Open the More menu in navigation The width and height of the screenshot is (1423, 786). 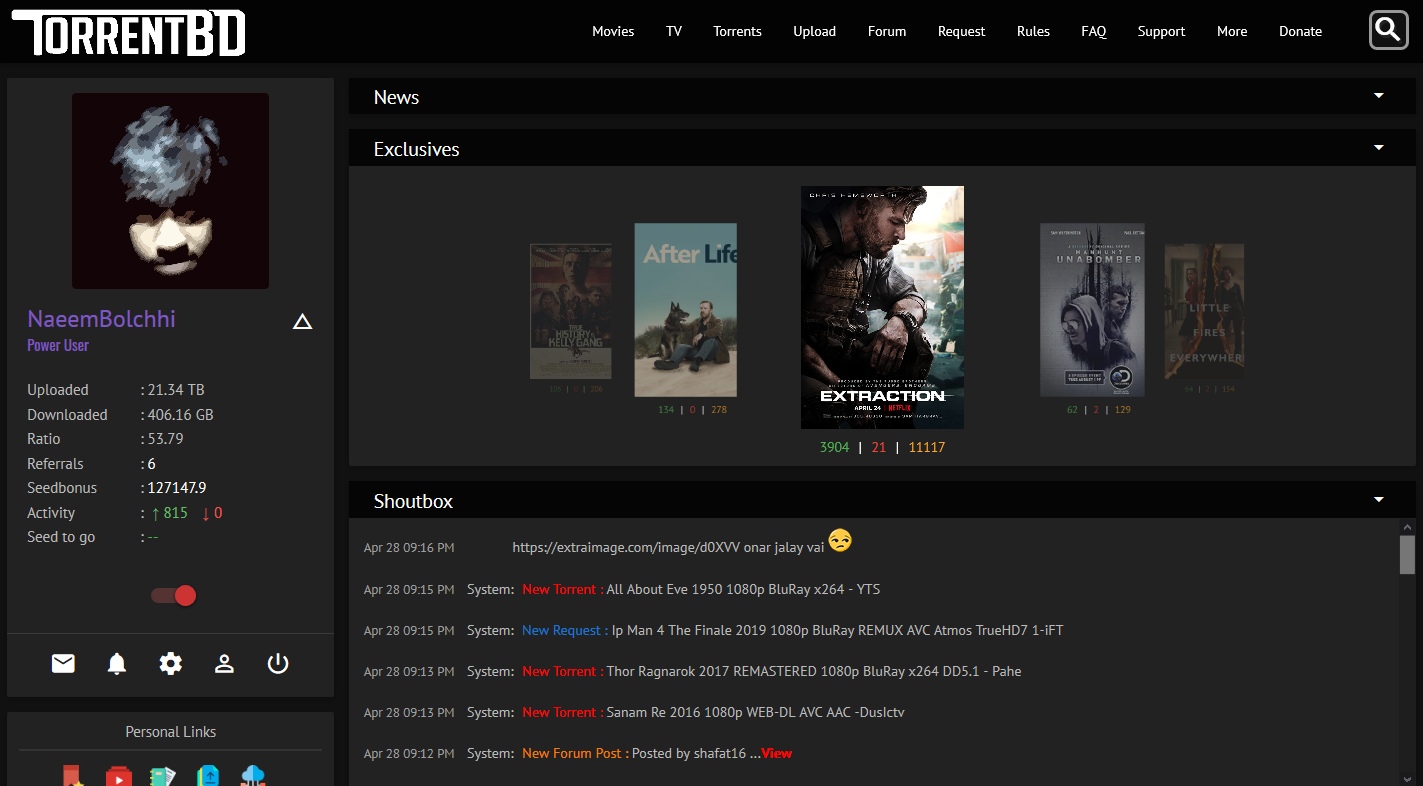coord(1231,31)
